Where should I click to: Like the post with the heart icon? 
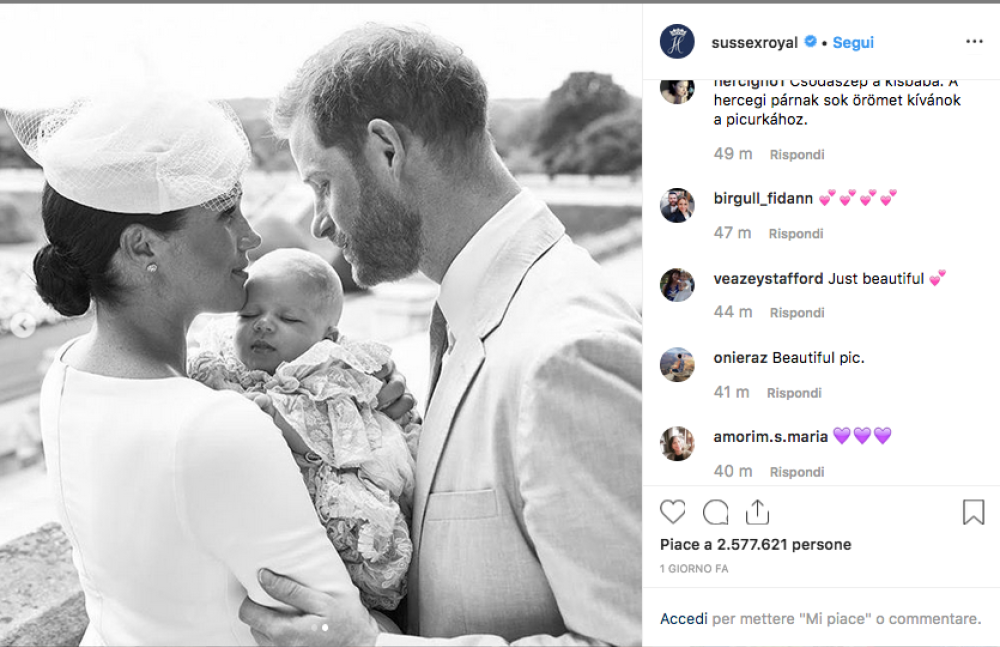(x=673, y=512)
